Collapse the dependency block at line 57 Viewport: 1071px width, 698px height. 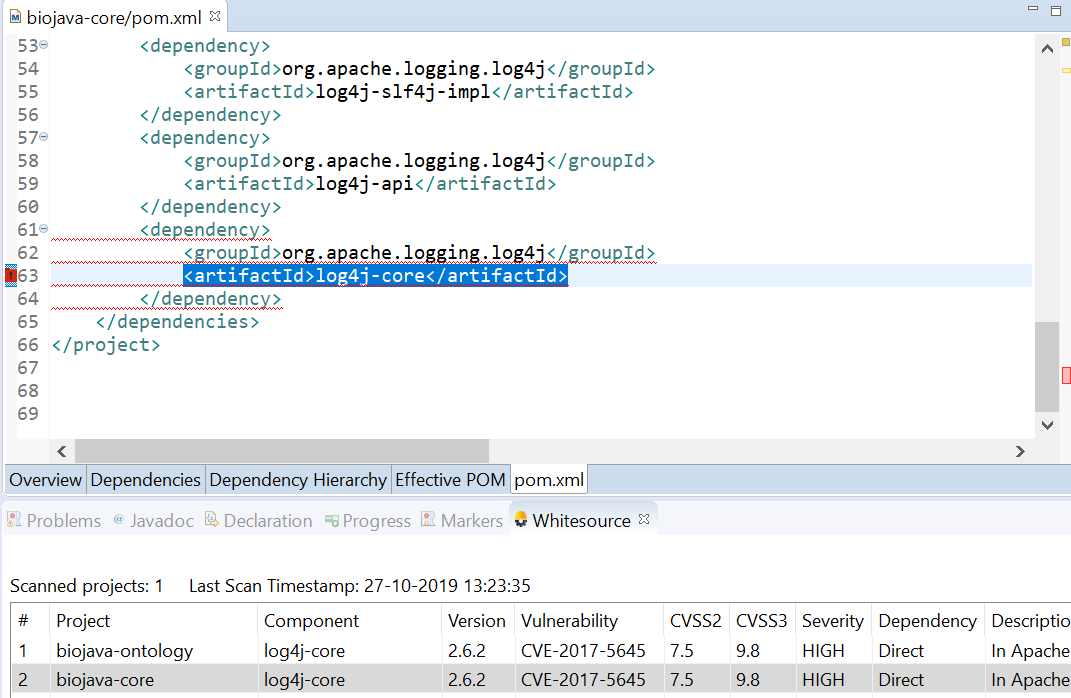[x=44, y=137]
